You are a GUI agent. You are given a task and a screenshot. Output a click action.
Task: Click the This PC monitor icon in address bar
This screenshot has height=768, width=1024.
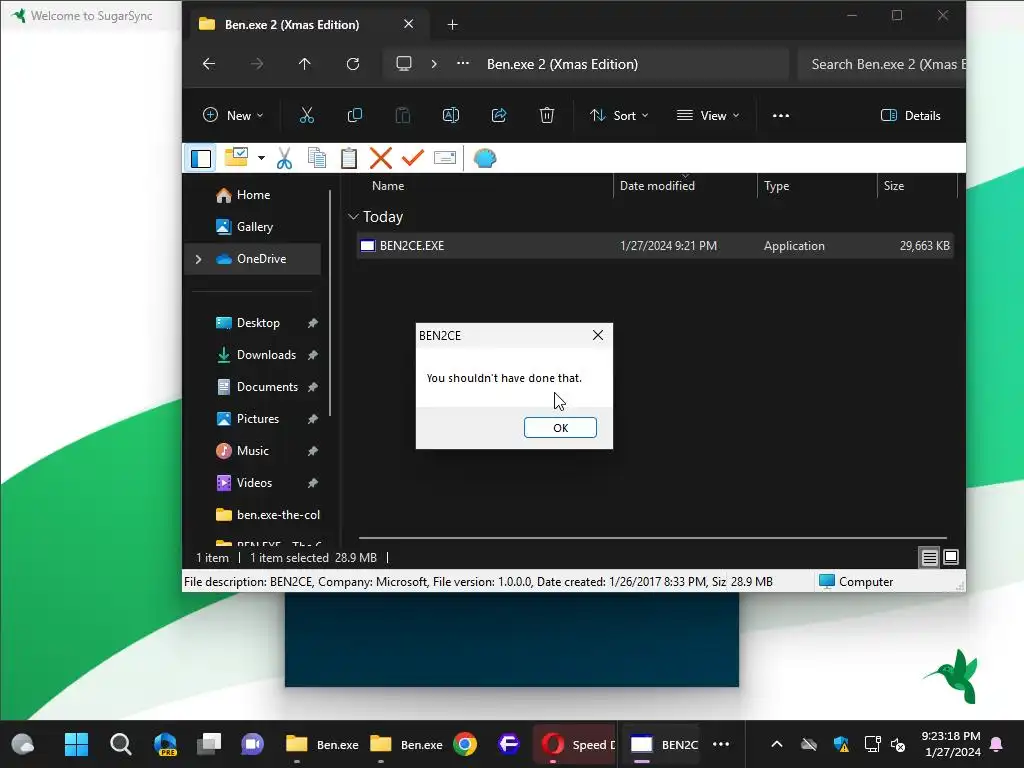pos(404,64)
